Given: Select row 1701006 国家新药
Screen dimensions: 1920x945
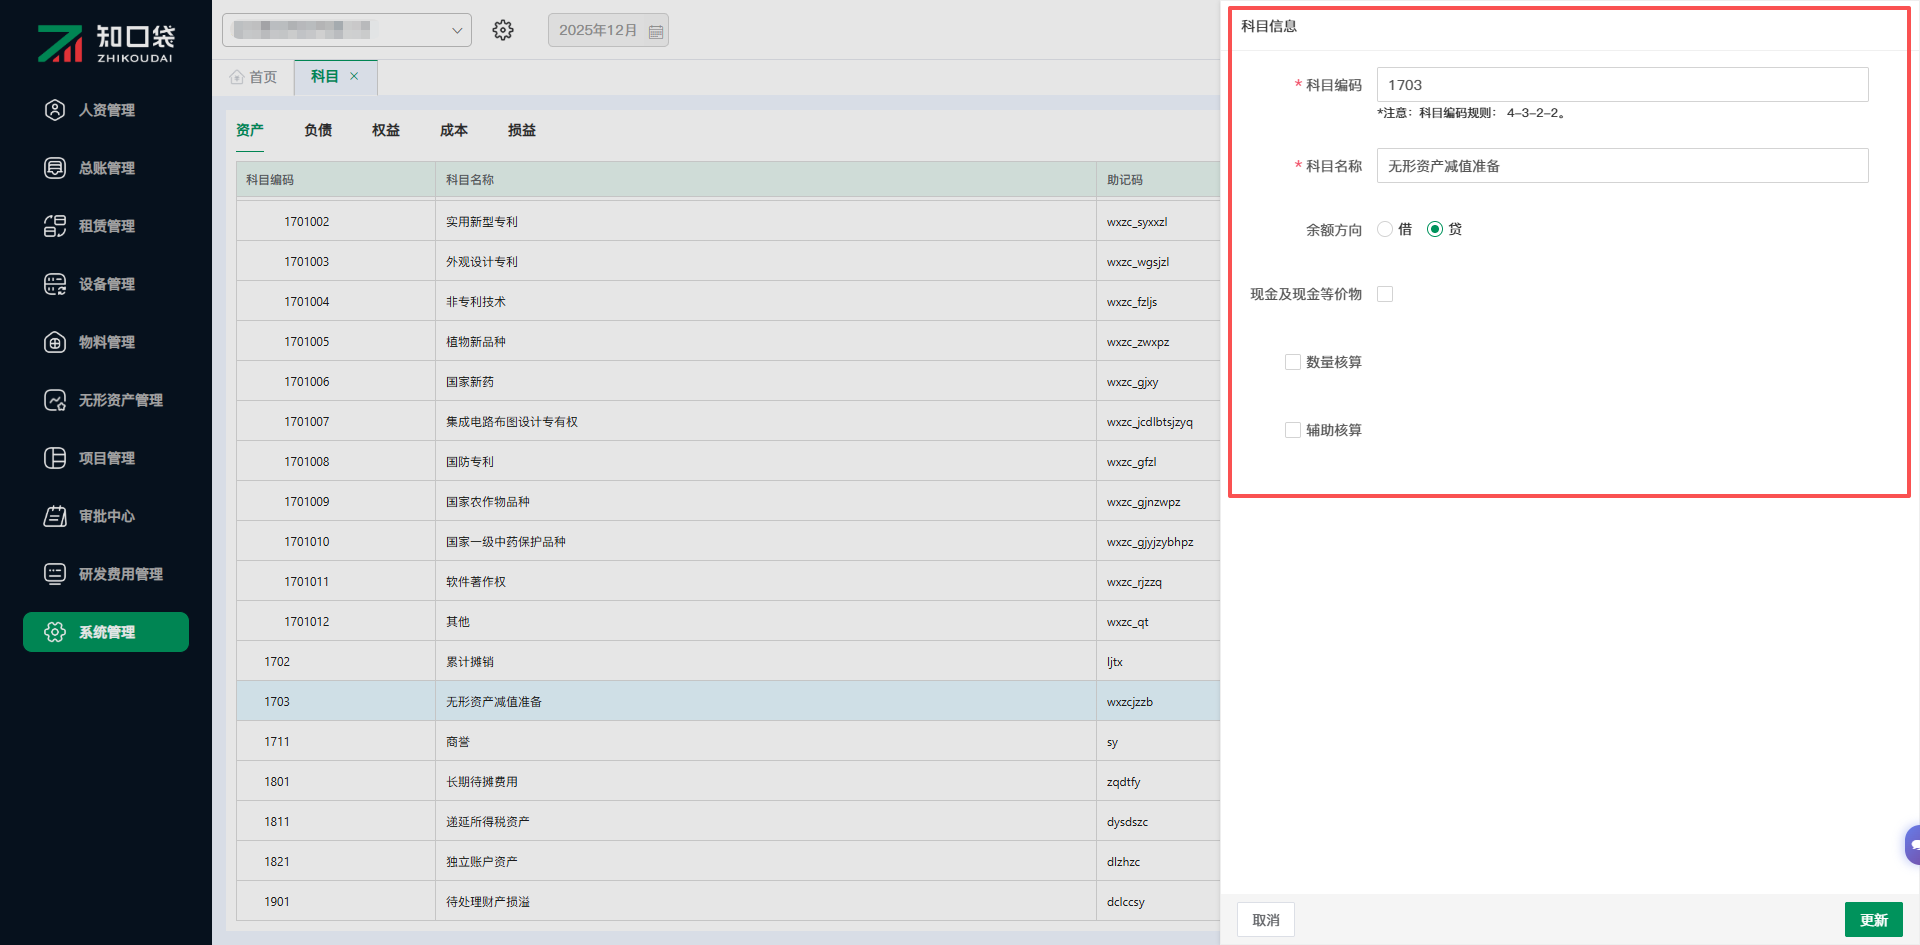Looking at the screenshot, I should 728,382.
